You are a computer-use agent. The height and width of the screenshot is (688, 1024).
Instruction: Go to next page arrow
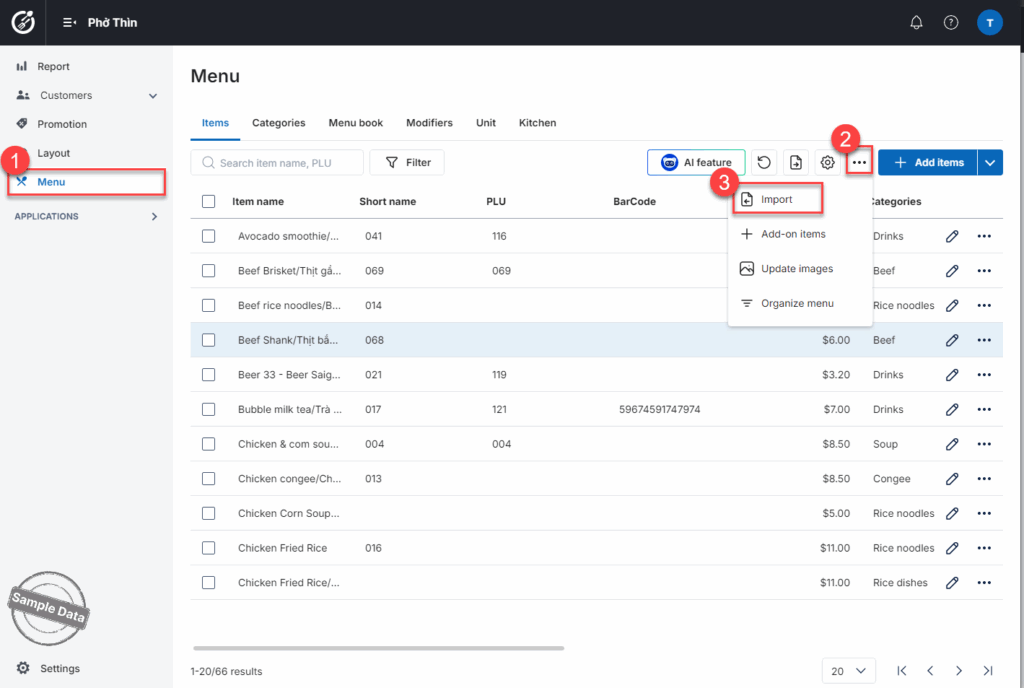pyautogui.click(x=958, y=671)
